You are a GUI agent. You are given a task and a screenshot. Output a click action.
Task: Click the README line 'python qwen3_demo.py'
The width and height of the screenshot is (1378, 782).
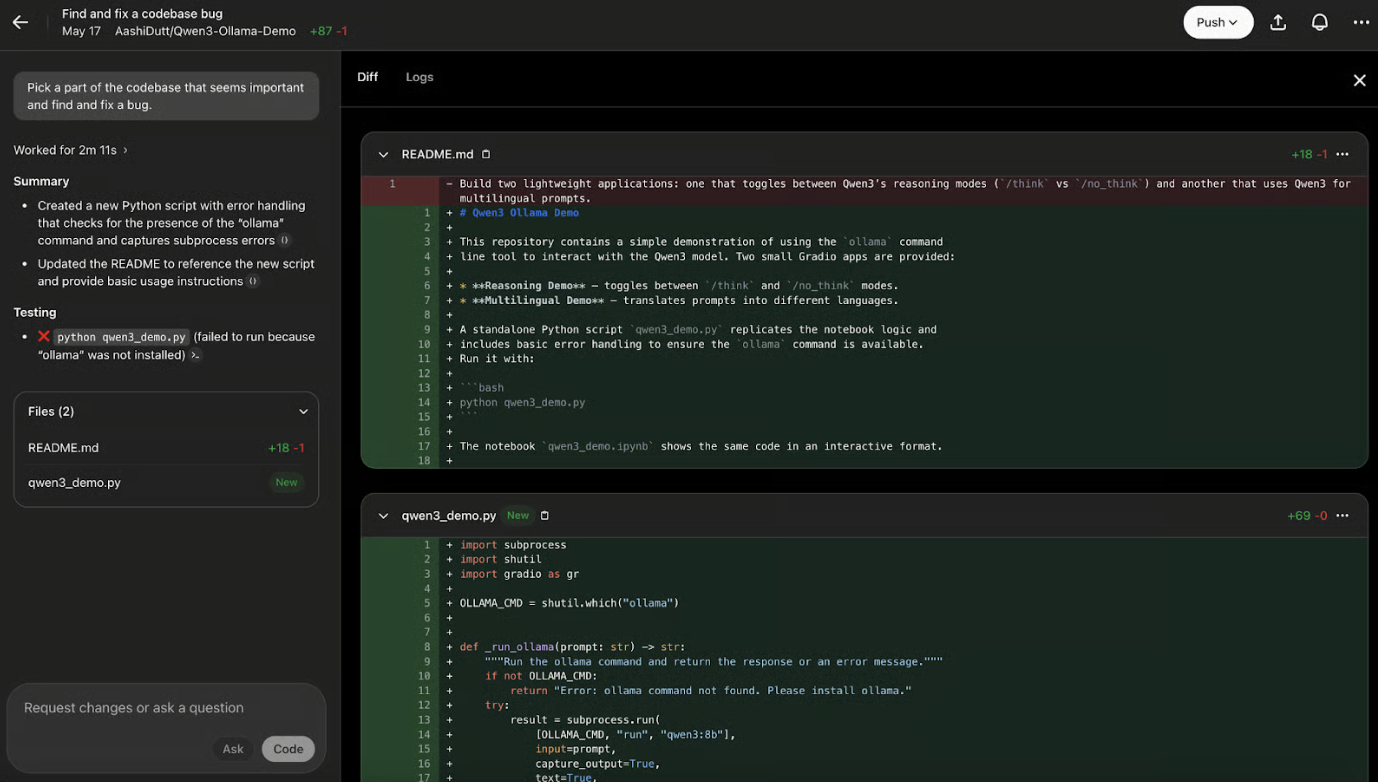coord(522,402)
